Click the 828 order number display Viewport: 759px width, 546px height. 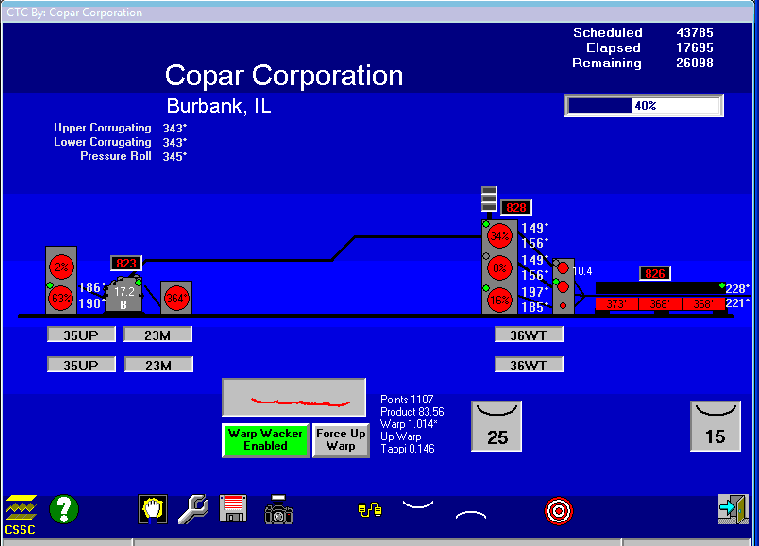tap(516, 208)
